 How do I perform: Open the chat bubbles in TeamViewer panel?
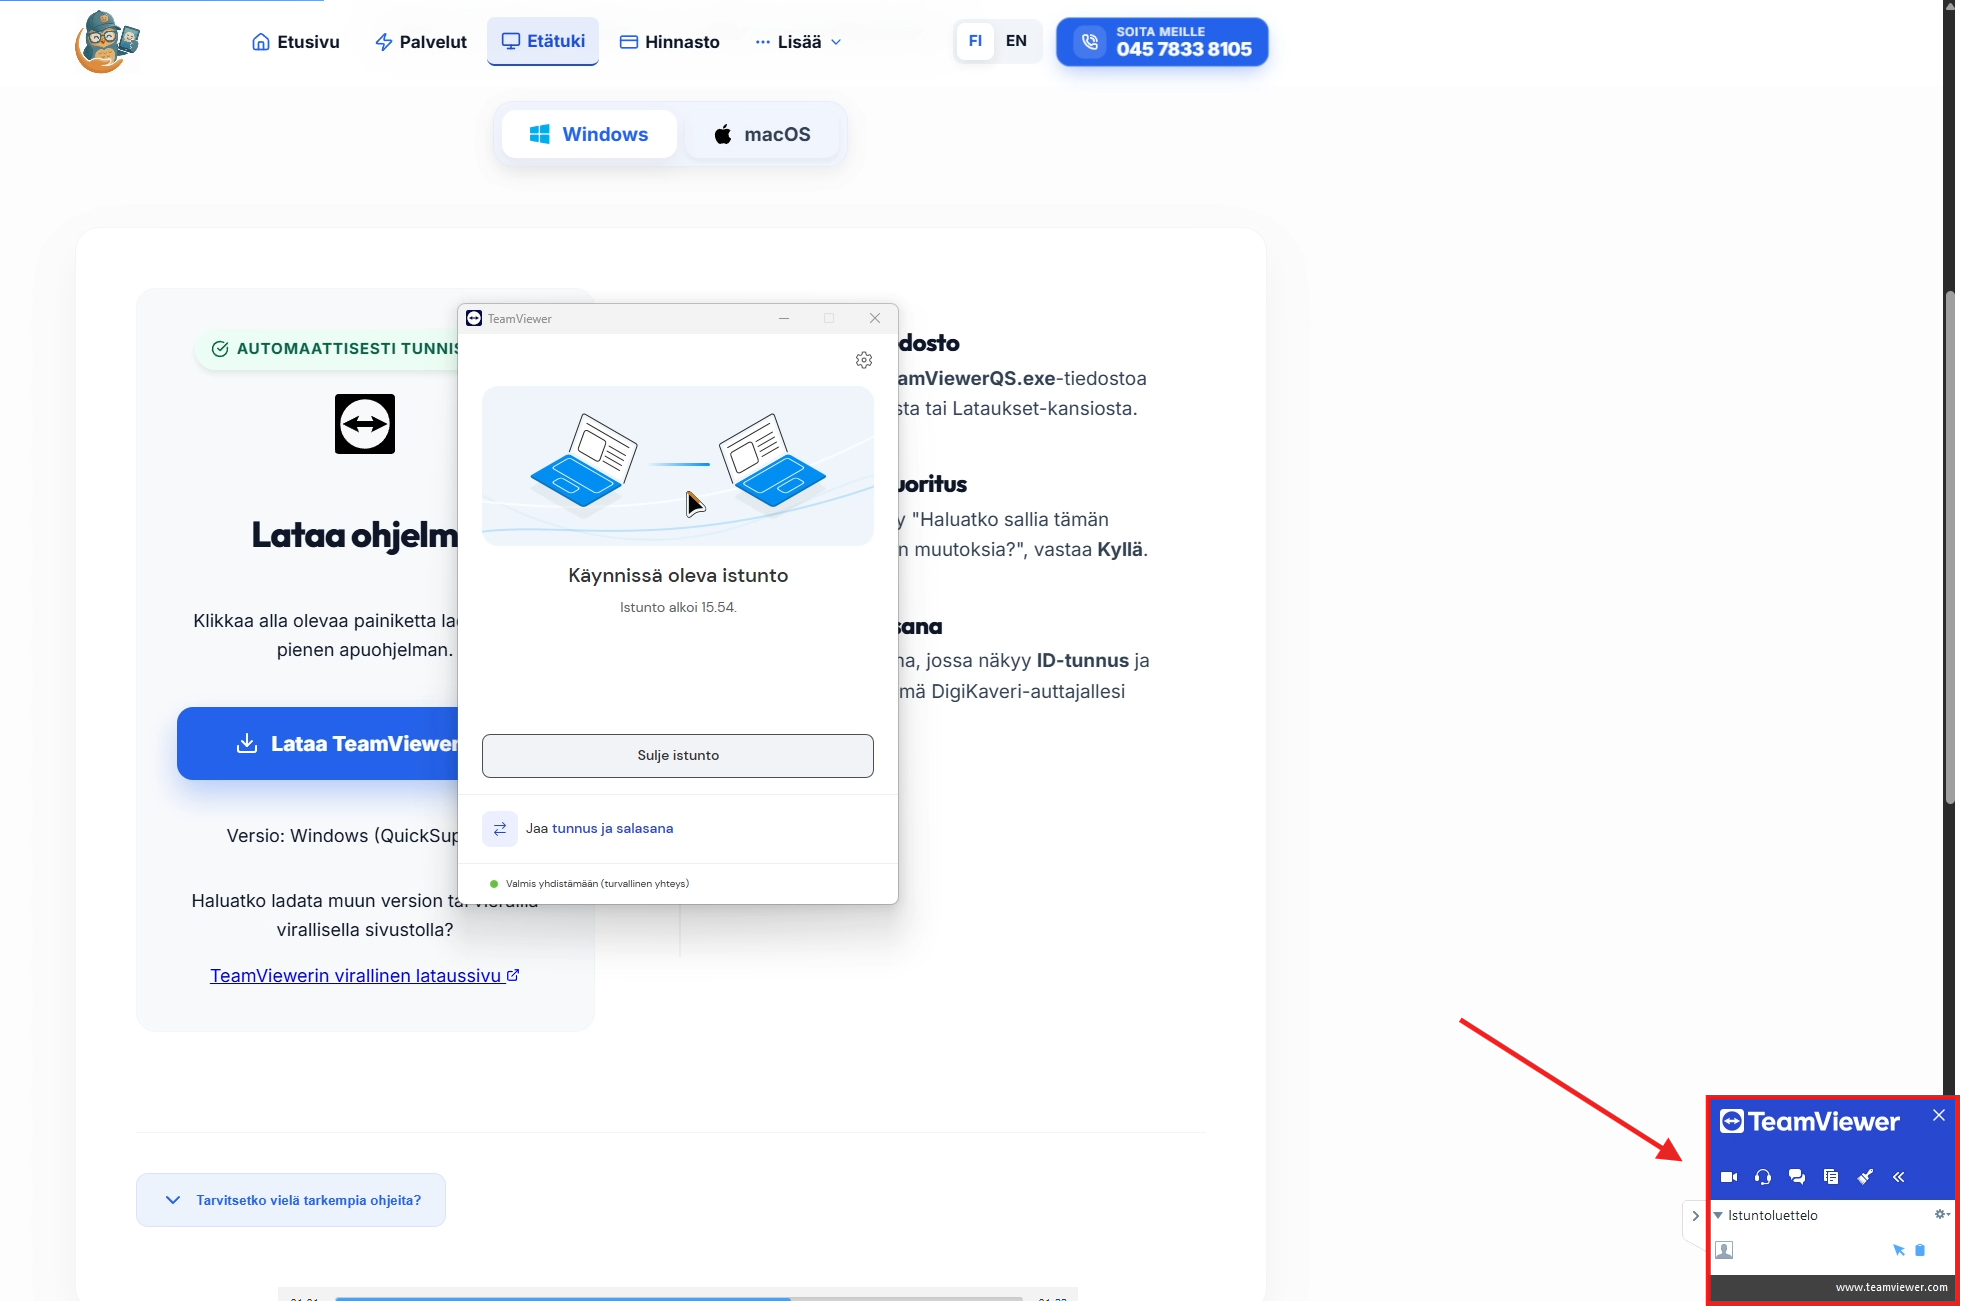1797,1177
